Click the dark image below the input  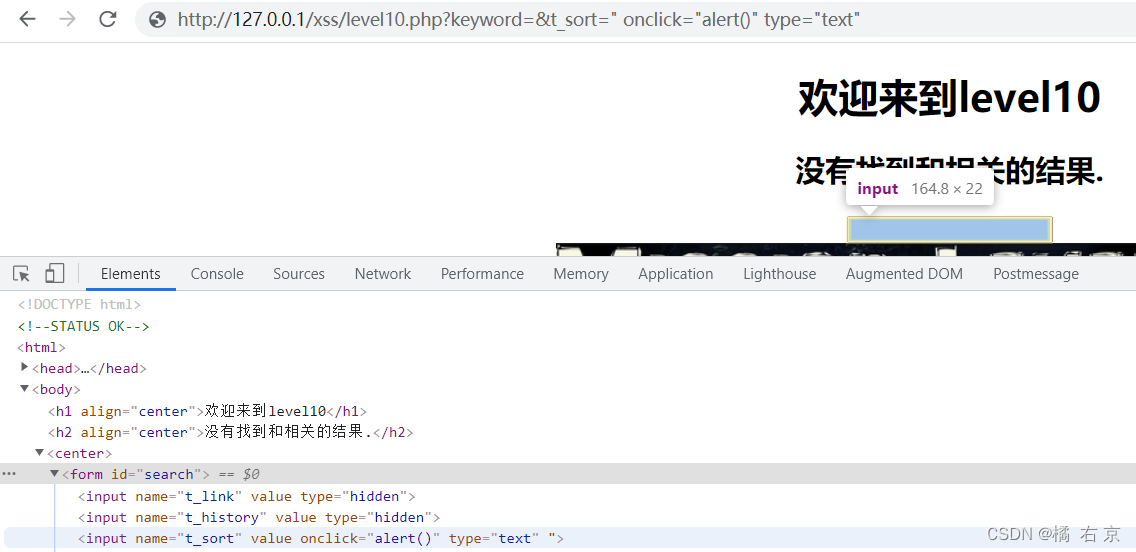point(845,249)
